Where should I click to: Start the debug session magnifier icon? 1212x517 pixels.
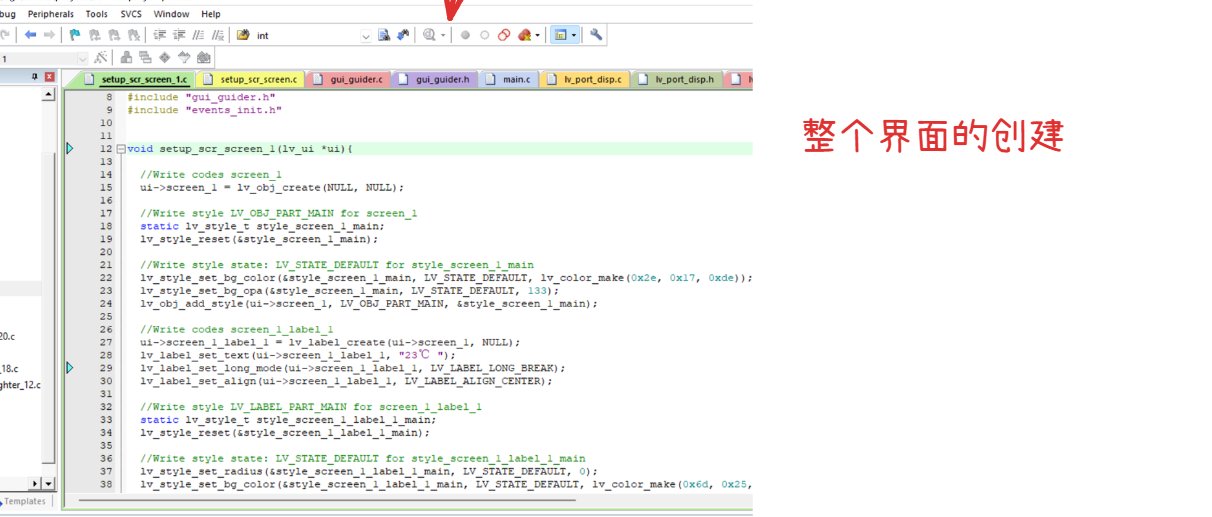click(429, 35)
